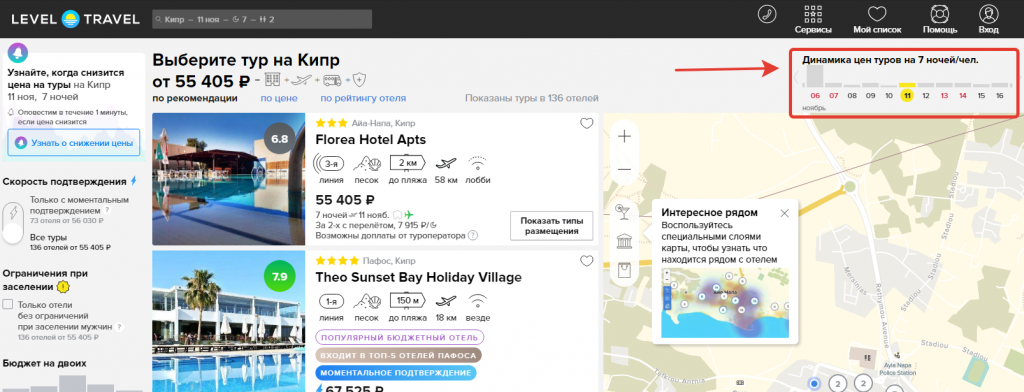Screen dimensions: 1024x392
Task: Open Мой список heart icon
Action: pyautogui.click(x=876, y=14)
